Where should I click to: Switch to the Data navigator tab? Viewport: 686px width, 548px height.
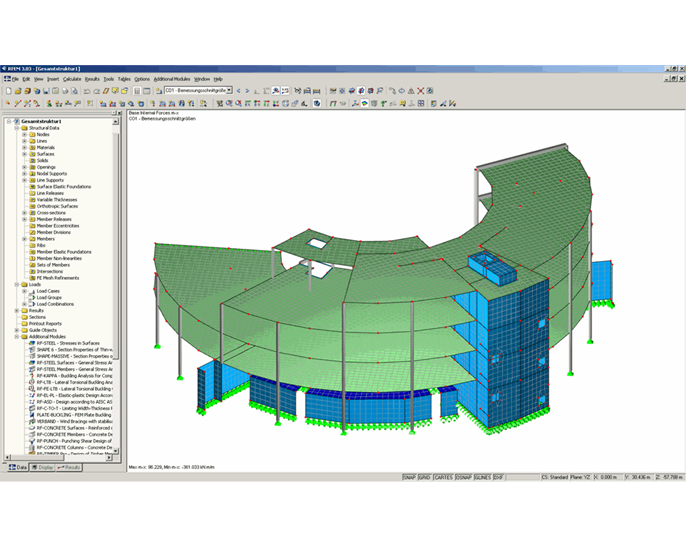pyautogui.click(x=18, y=468)
